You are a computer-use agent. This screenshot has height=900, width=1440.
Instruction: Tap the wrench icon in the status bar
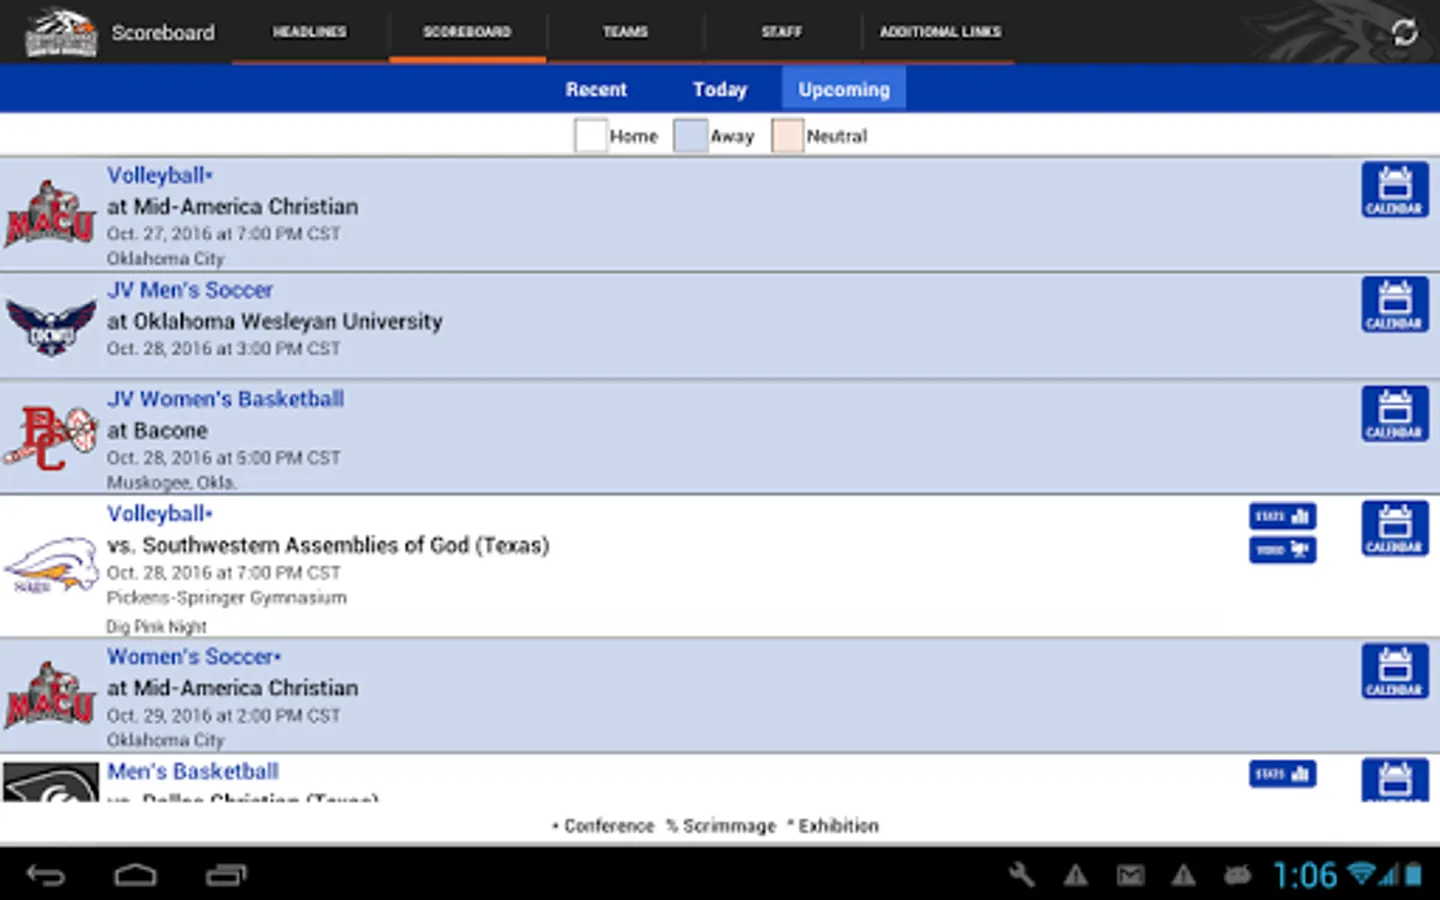coord(1022,875)
